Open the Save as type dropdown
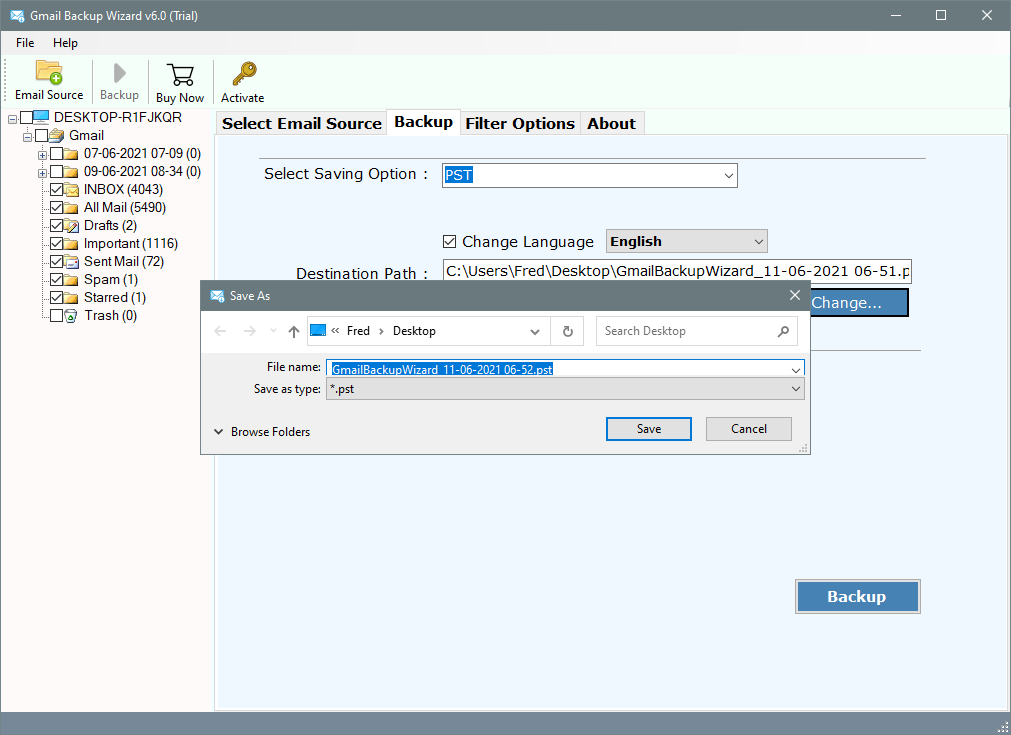The height and width of the screenshot is (735, 1011). tap(796, 389)
